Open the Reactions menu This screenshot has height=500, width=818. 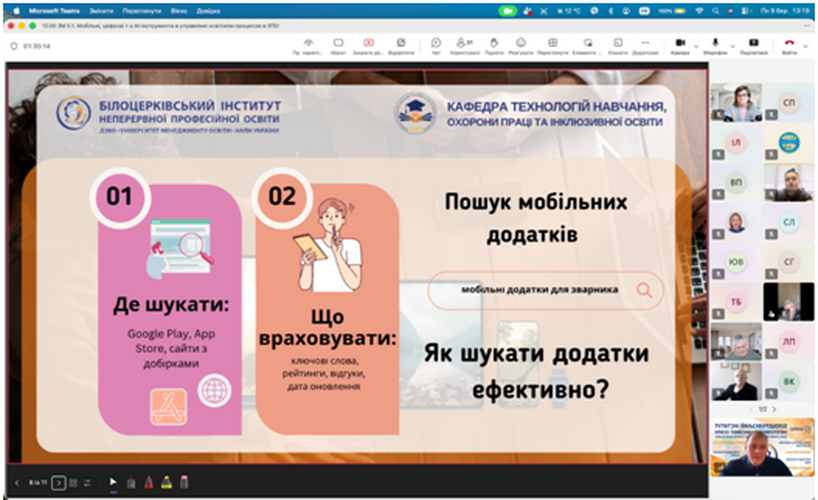click(x=520, y=44)
